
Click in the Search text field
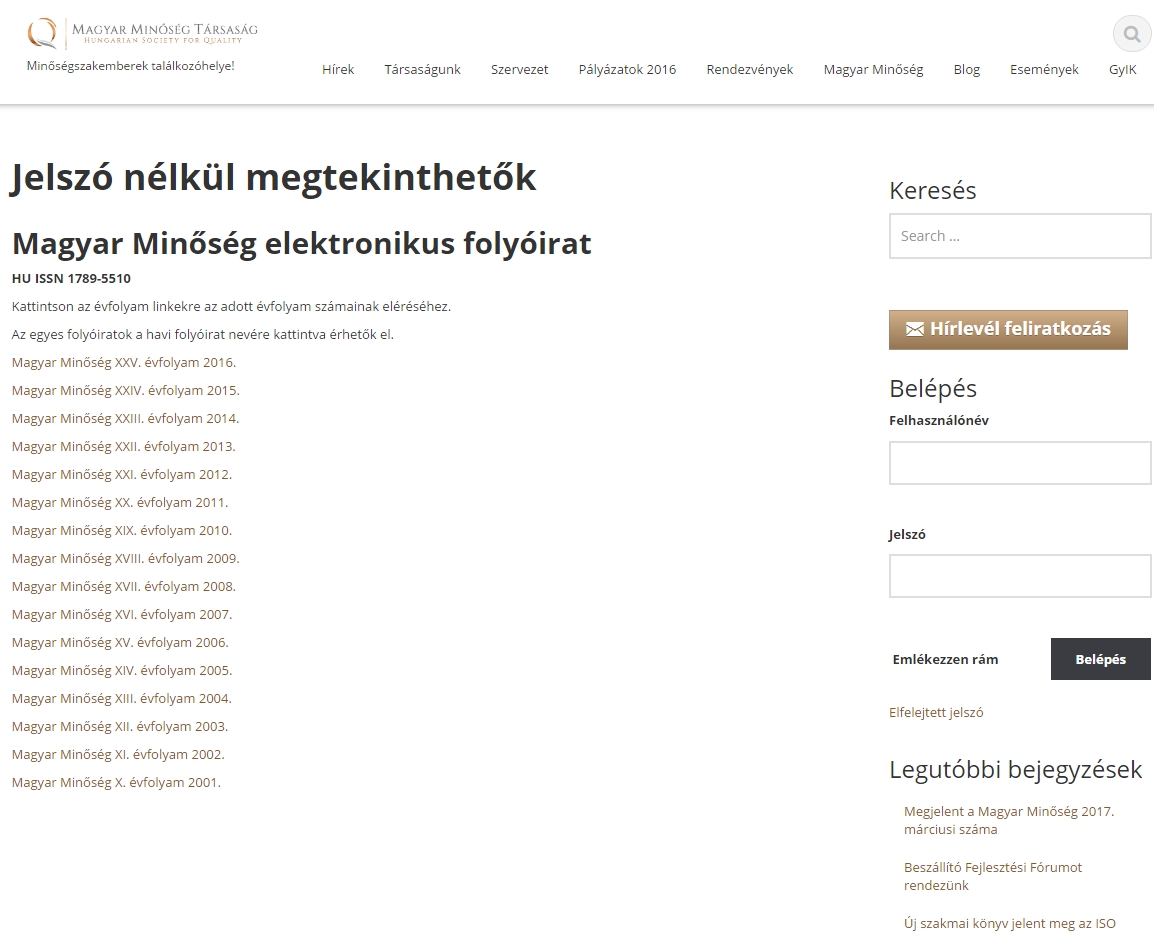click(1020, 236)
